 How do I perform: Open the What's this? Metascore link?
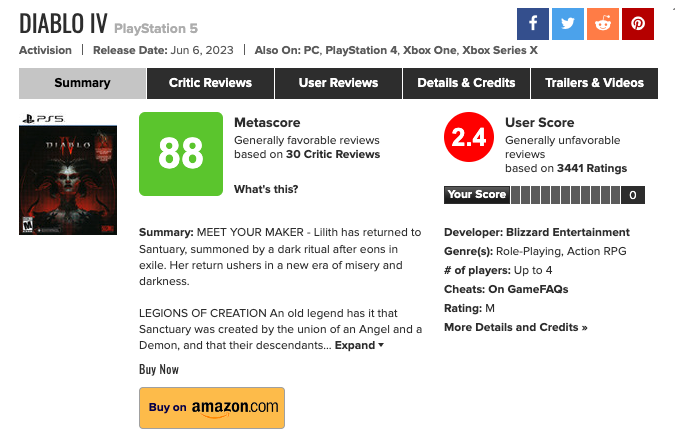(266, 189)
